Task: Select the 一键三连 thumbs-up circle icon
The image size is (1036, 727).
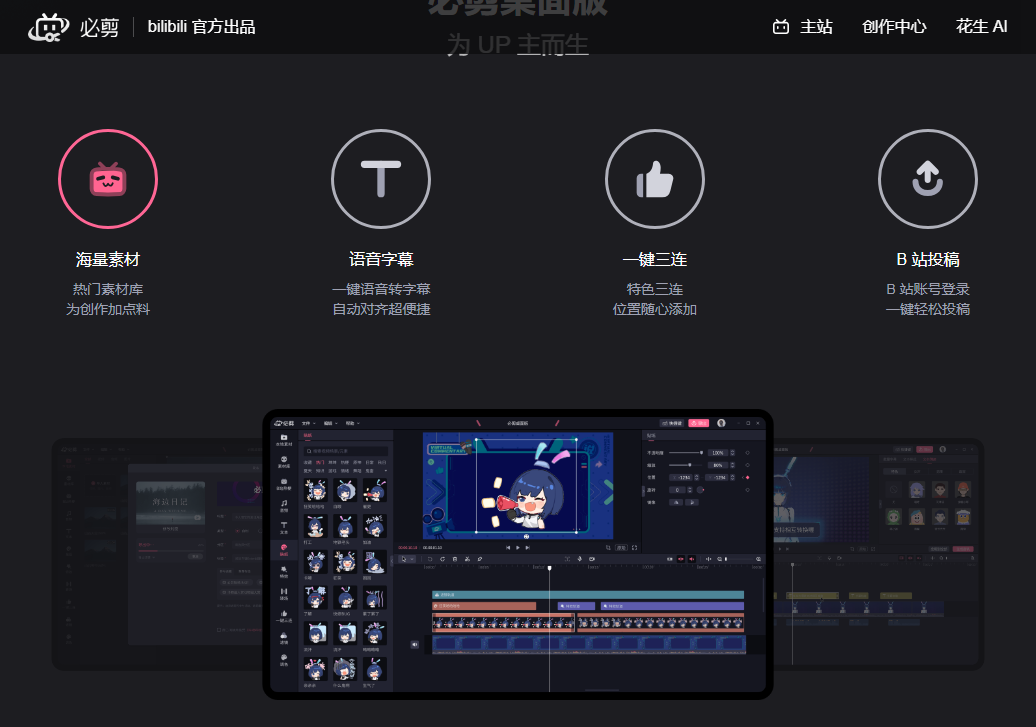Action: [x=655, y=179]
